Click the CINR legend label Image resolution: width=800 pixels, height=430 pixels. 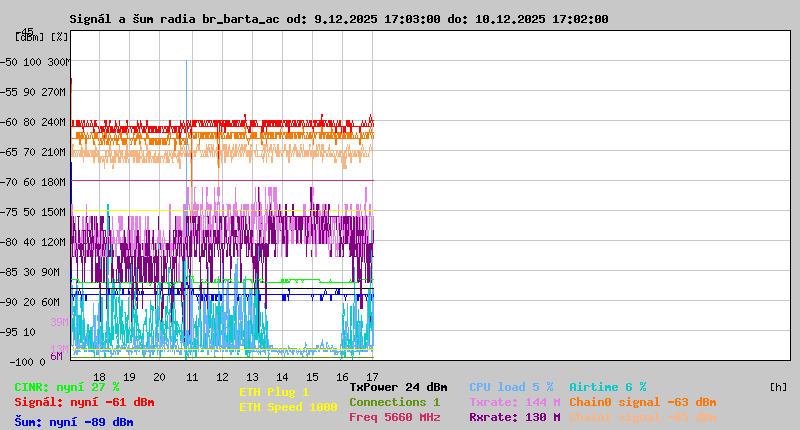tap(67, 387)
